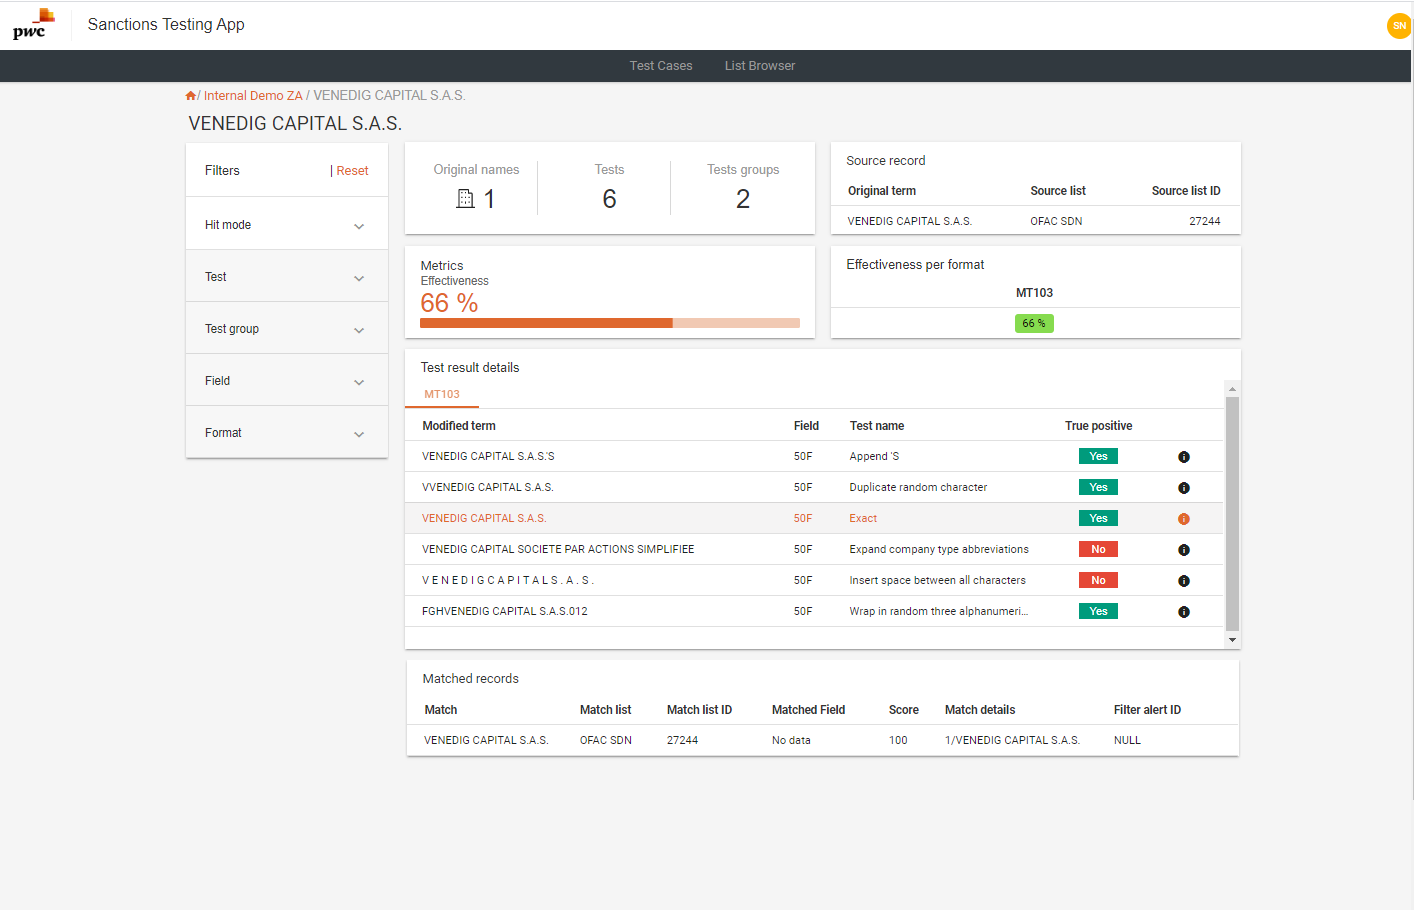Open info icon for Append 'S row
Viewport: 1420px width, 916px height.
[1183, 457]
